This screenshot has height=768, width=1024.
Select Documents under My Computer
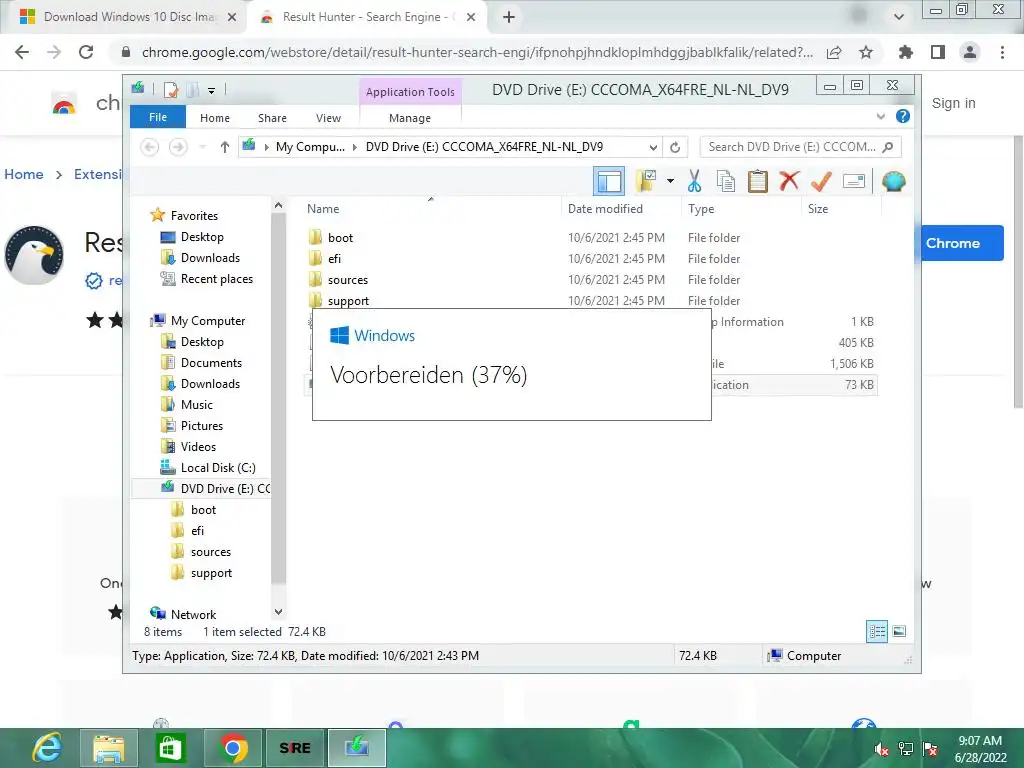click(x=211, y=362)
